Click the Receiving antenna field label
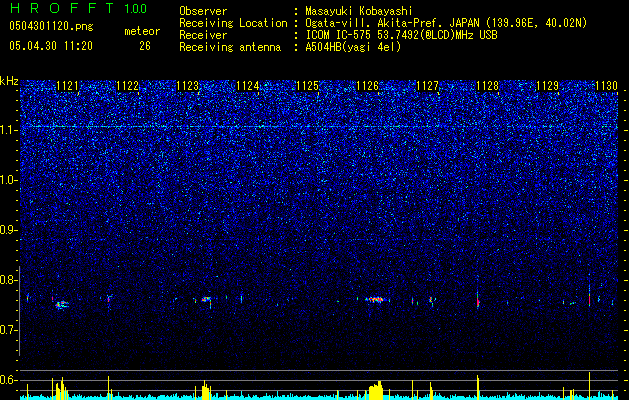 click(230, 47)
